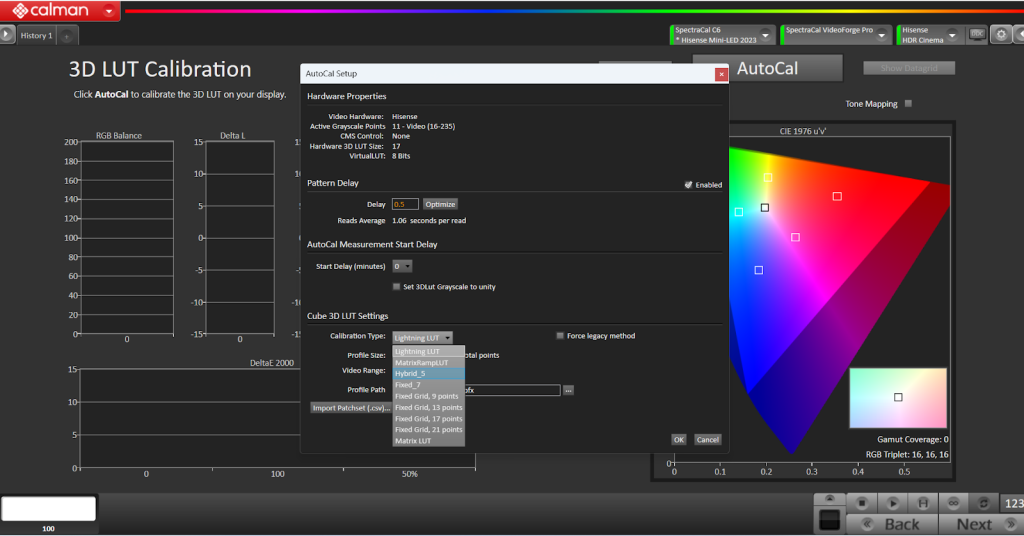Click the Hardware 3D LUT Size 17 value
Viewport: 1024px width, 536px height.
pyautogui.click(x=396, y=146)
